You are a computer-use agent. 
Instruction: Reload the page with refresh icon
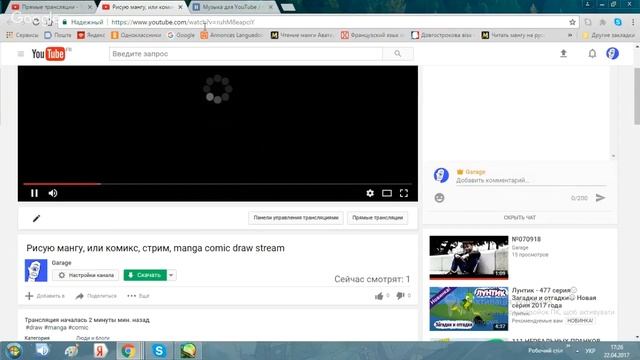click(x=36, y=22)
